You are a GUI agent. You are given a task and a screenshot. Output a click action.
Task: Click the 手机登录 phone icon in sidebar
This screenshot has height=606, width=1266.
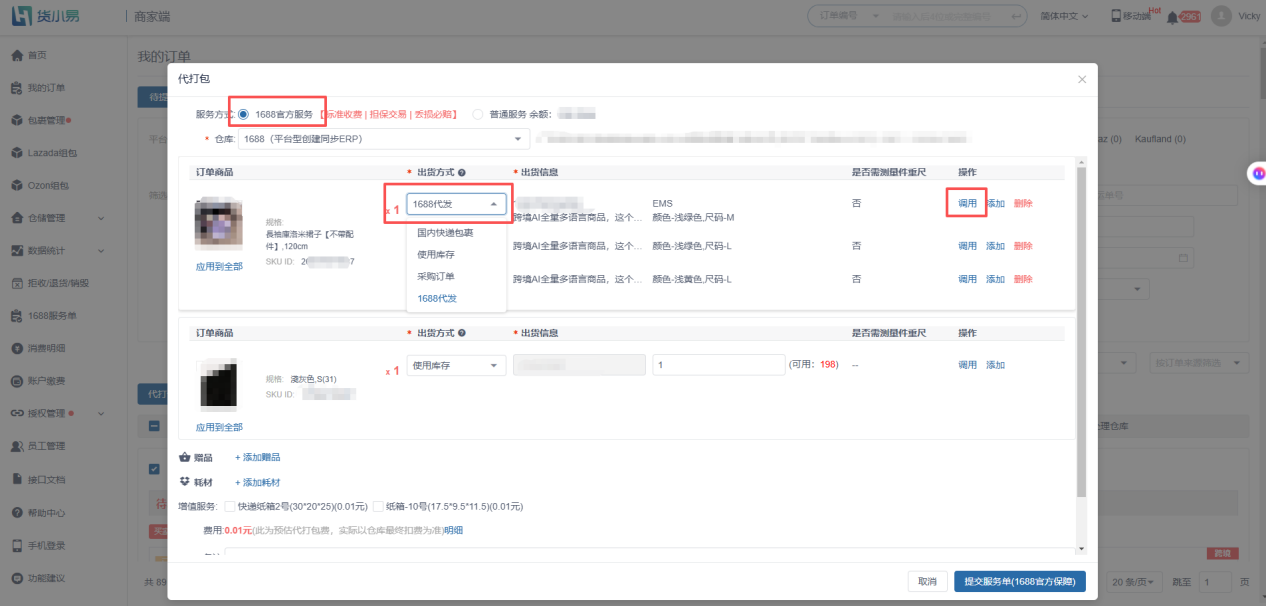pos(17,546)
